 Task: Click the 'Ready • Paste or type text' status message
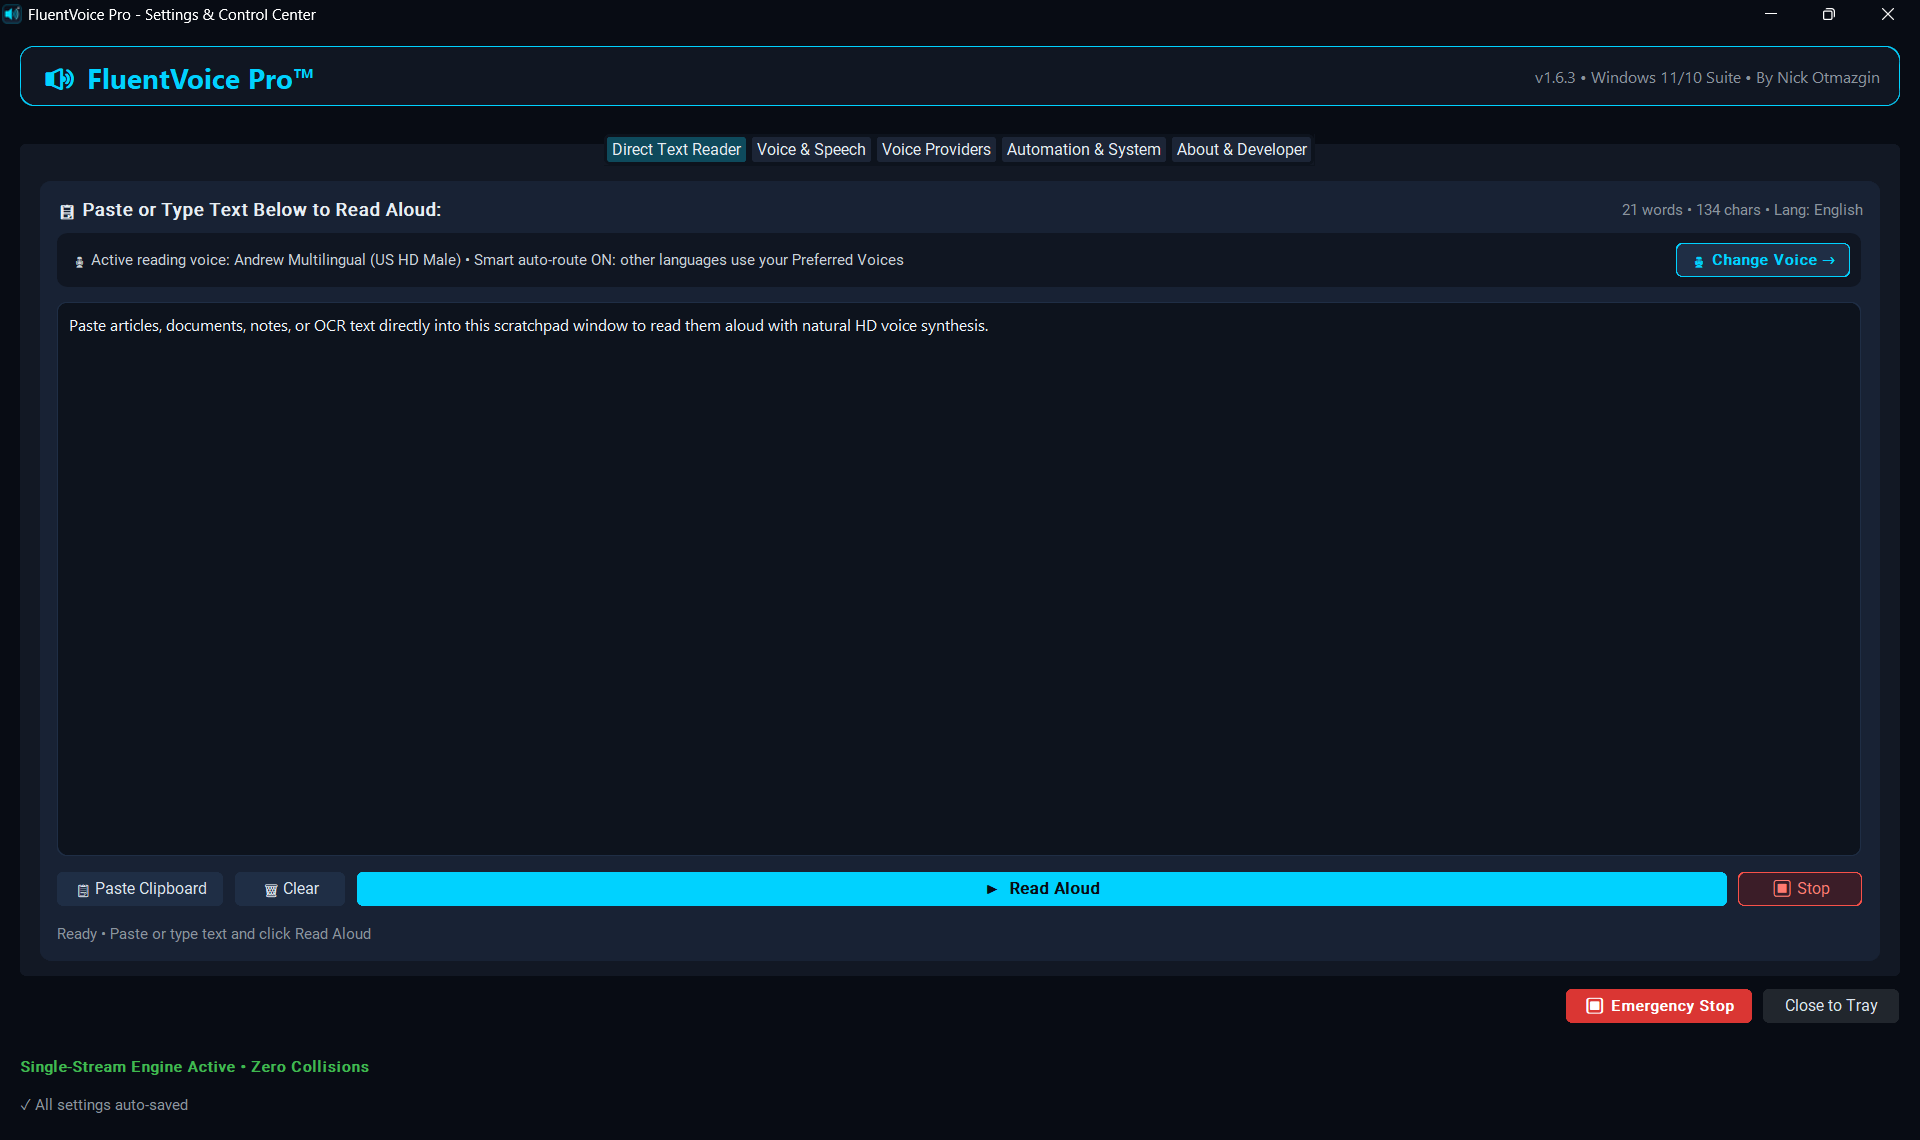pyautogui.click(x=214, y=934)
